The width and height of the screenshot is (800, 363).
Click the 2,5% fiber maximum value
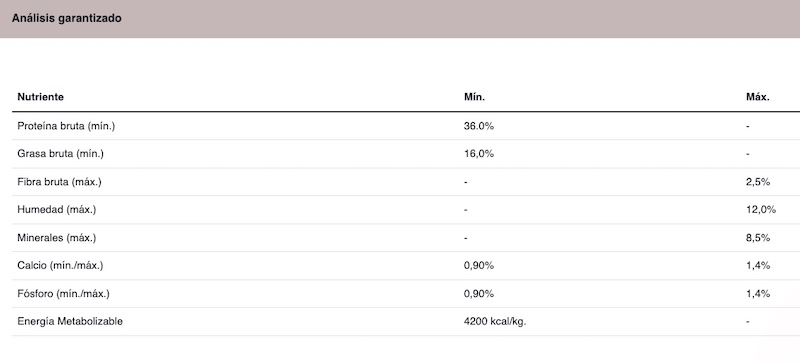[x=758, y=182]
